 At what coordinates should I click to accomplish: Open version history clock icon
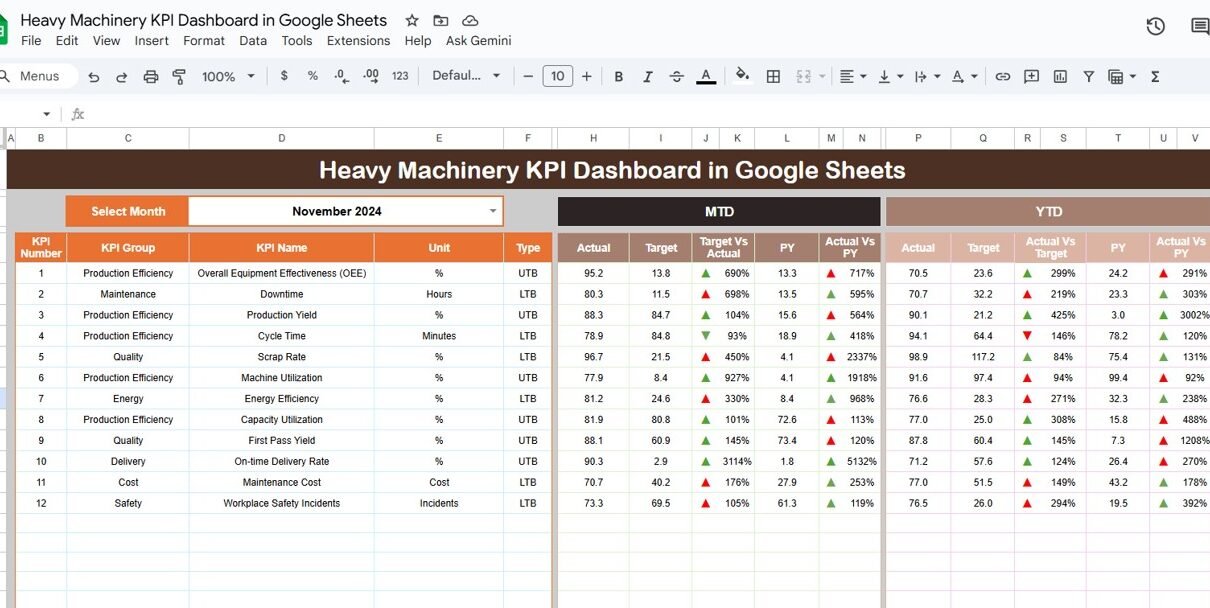(x=1155, y=27)
